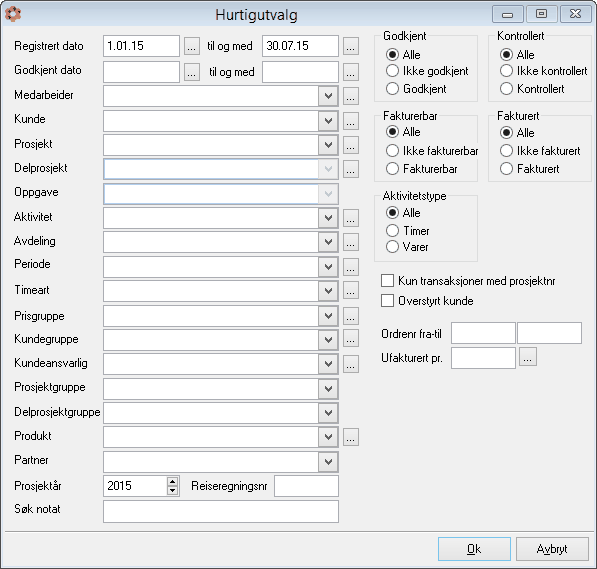Screen dimensions: 597x569
Task: Click the Registrert dato start field (1.01.15)
Action: 141,46
